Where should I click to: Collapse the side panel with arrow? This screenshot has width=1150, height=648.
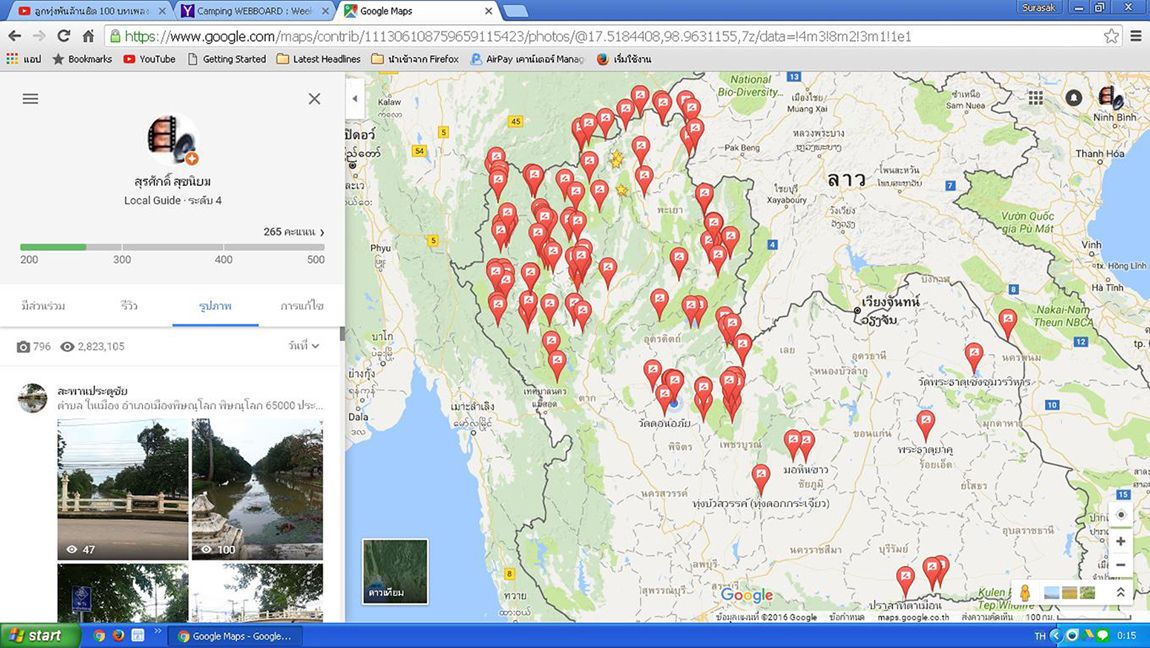354,99
